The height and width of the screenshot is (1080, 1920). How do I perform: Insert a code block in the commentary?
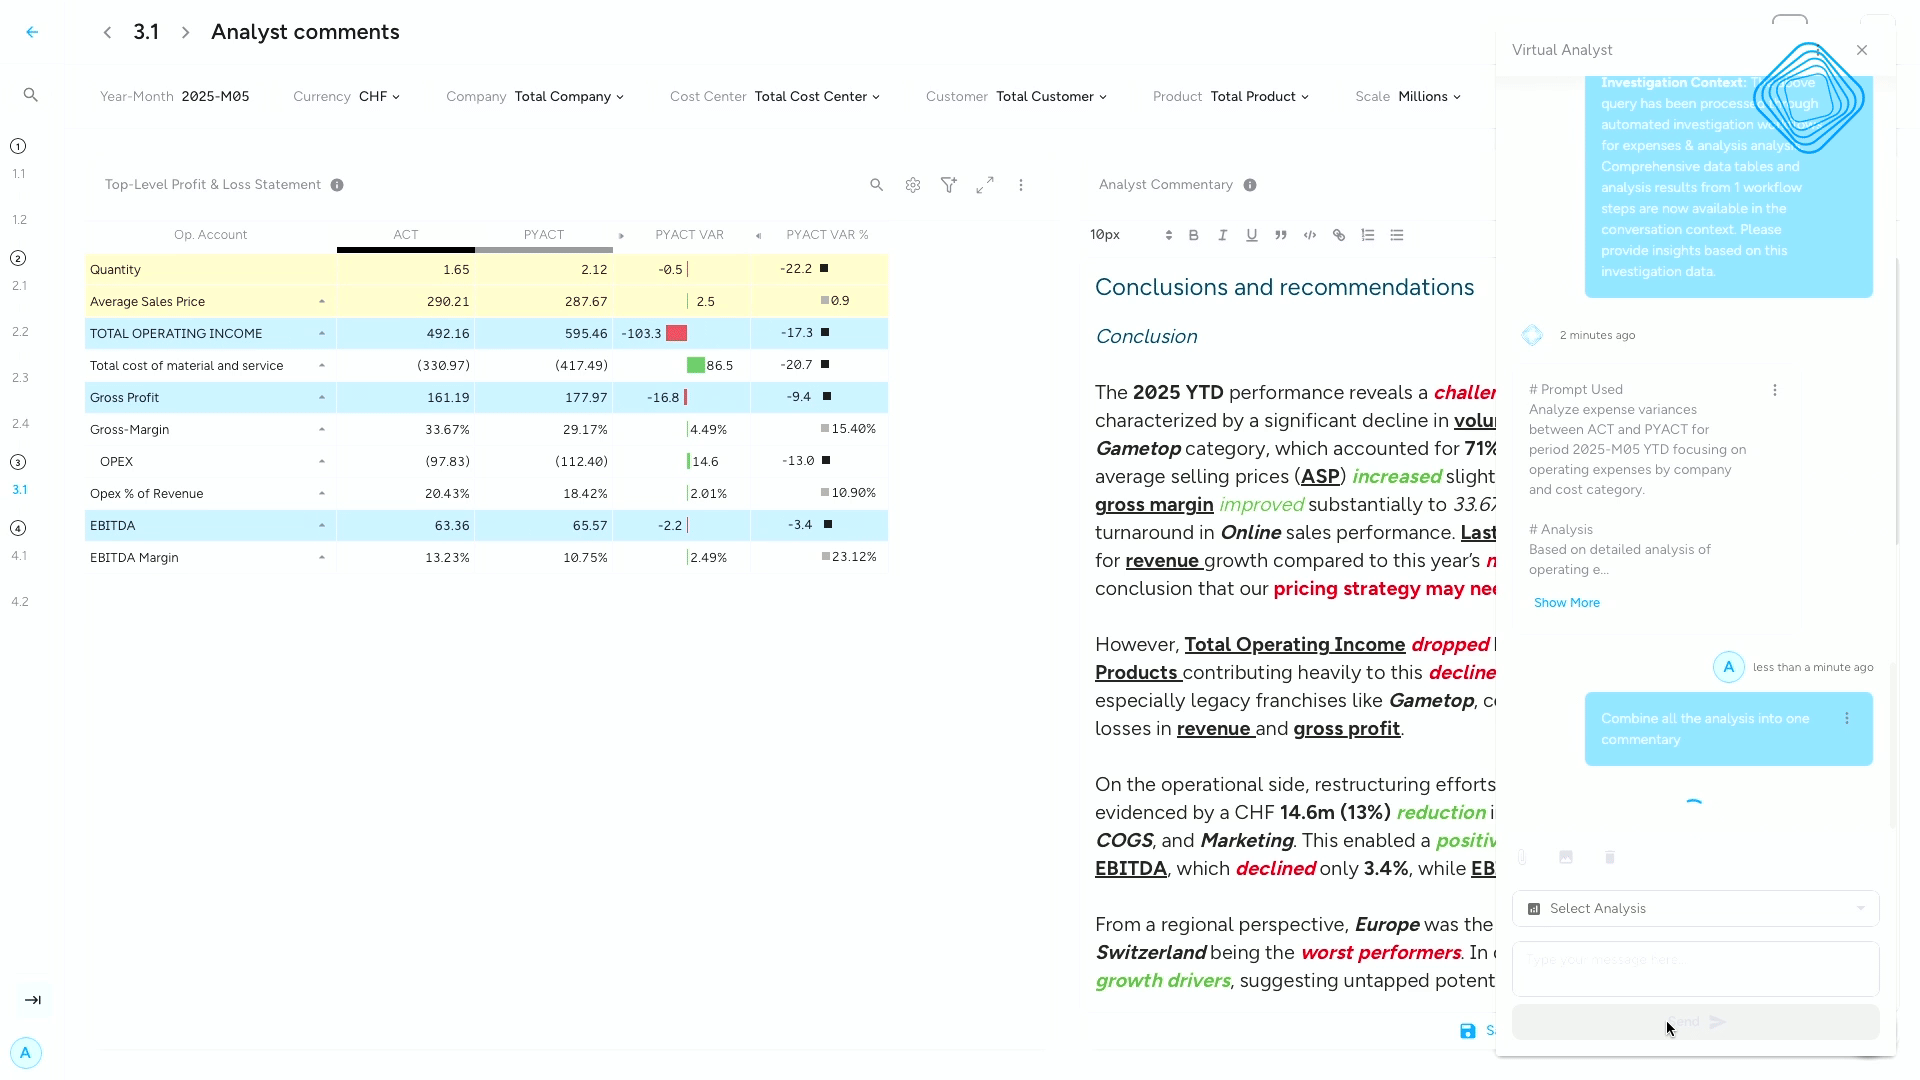click(x=1309, y=235)
